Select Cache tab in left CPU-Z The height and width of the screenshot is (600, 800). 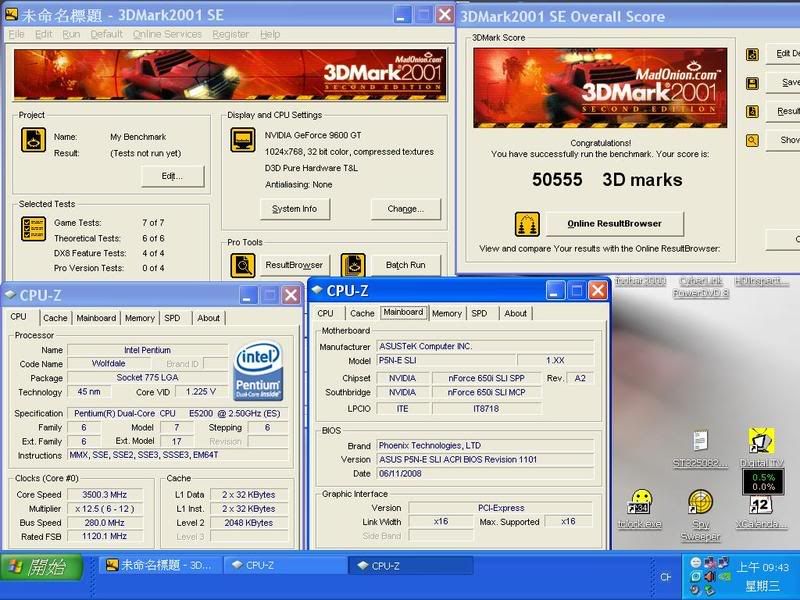point(55,318)
